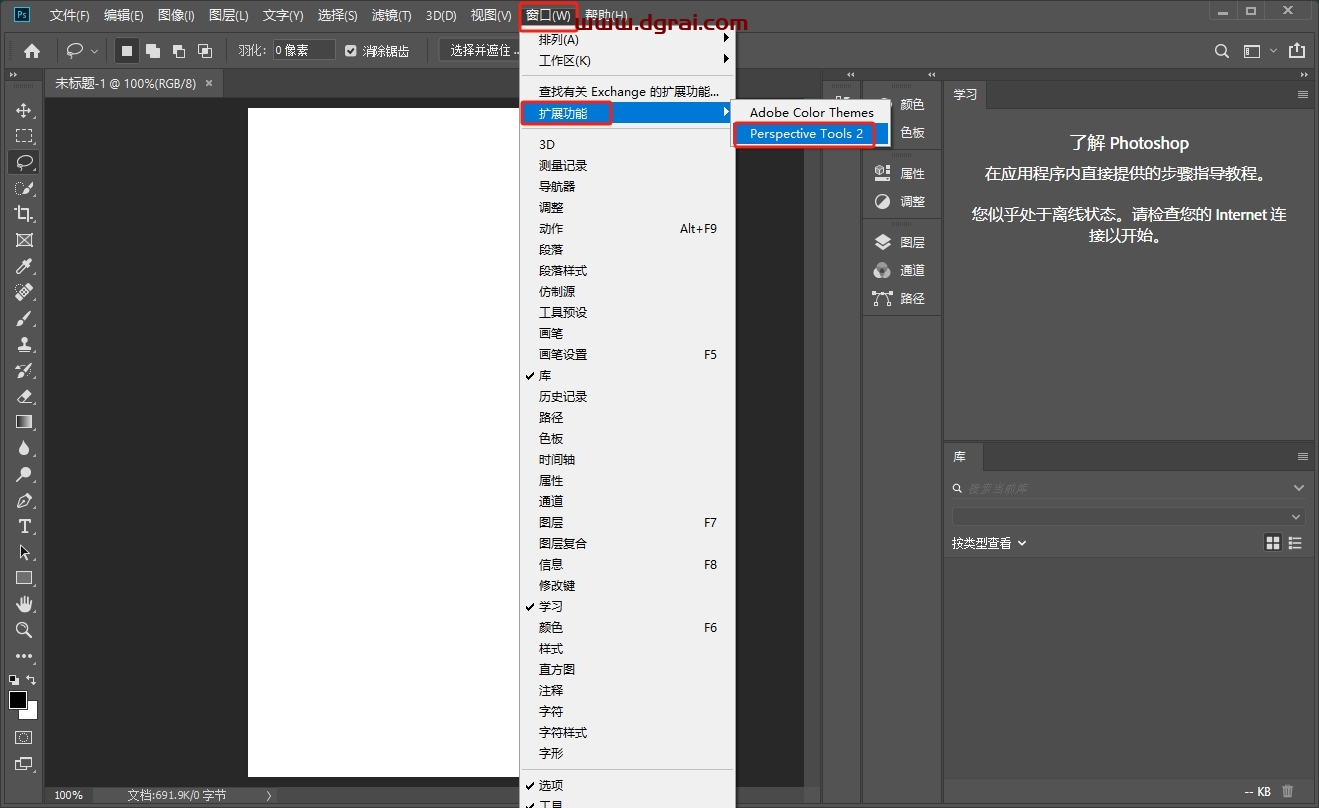Toggle the checked 选项 window entry

point(627,786)
